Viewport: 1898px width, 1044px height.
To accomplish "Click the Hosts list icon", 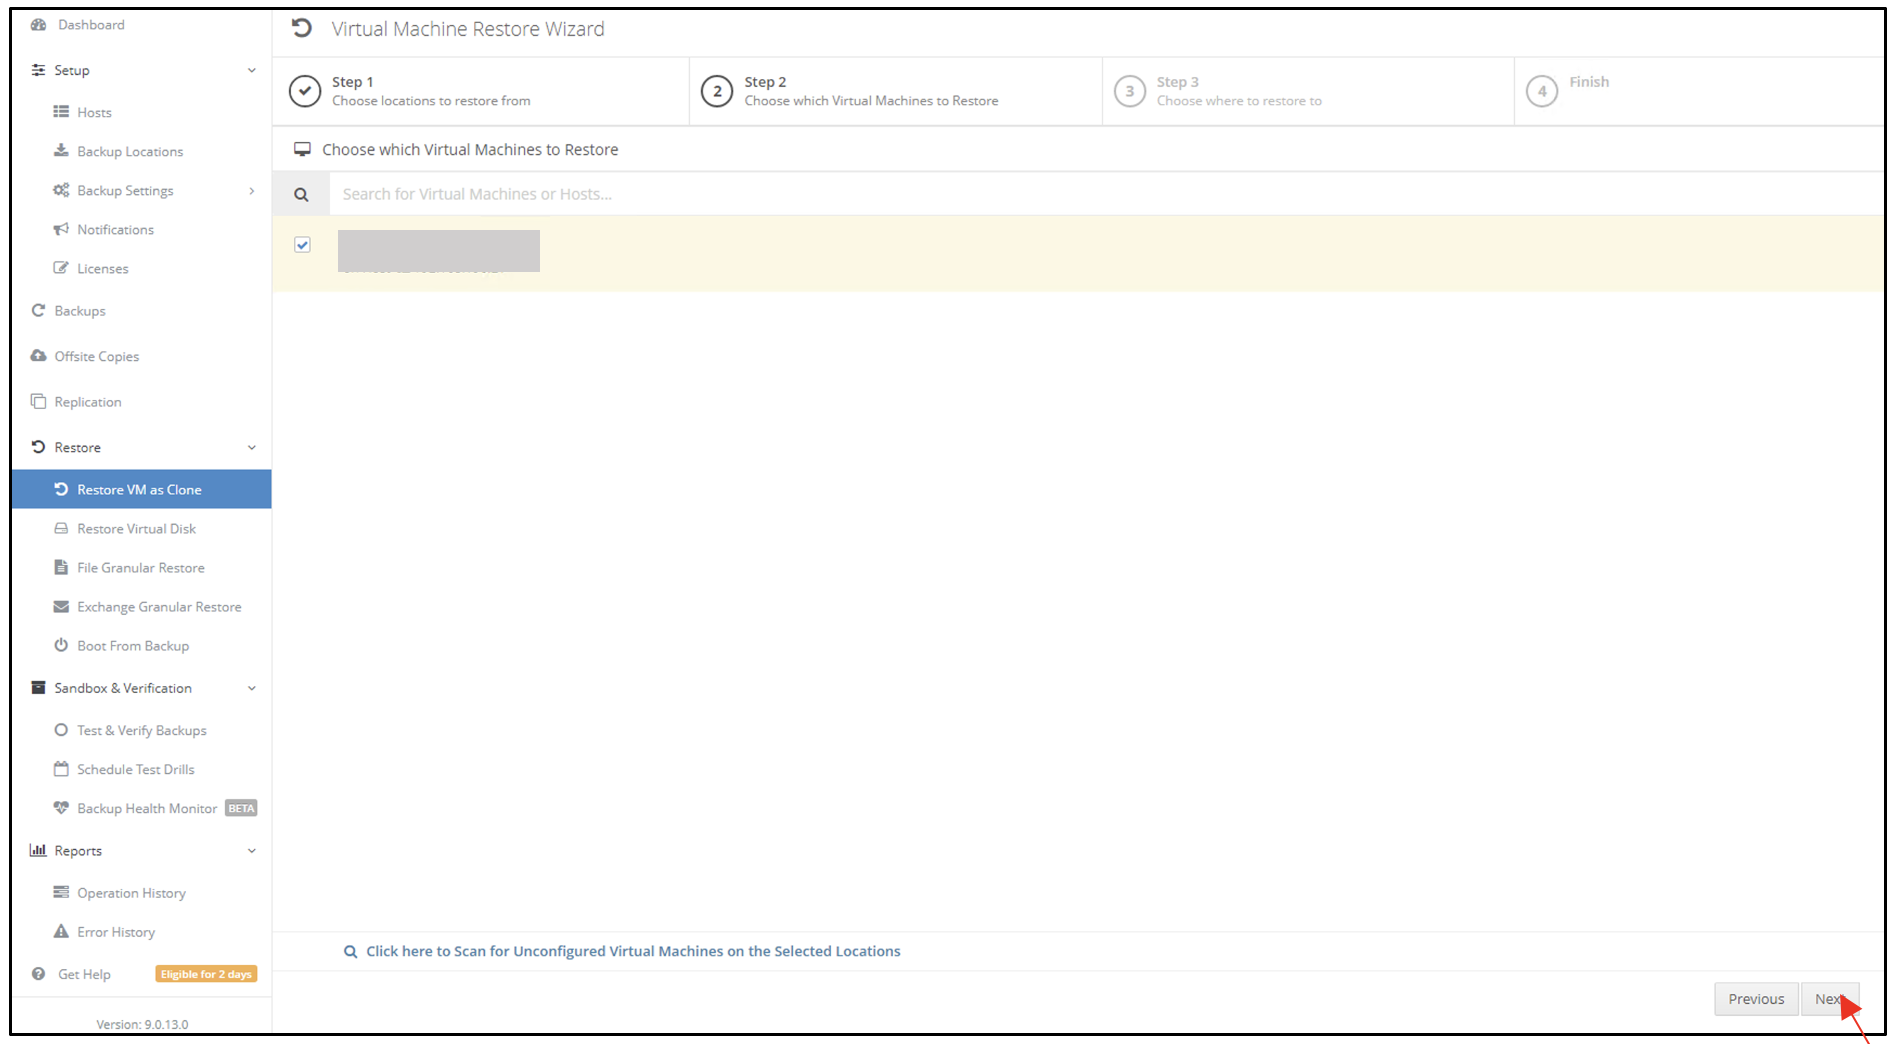I will click(x=61, y=112).
